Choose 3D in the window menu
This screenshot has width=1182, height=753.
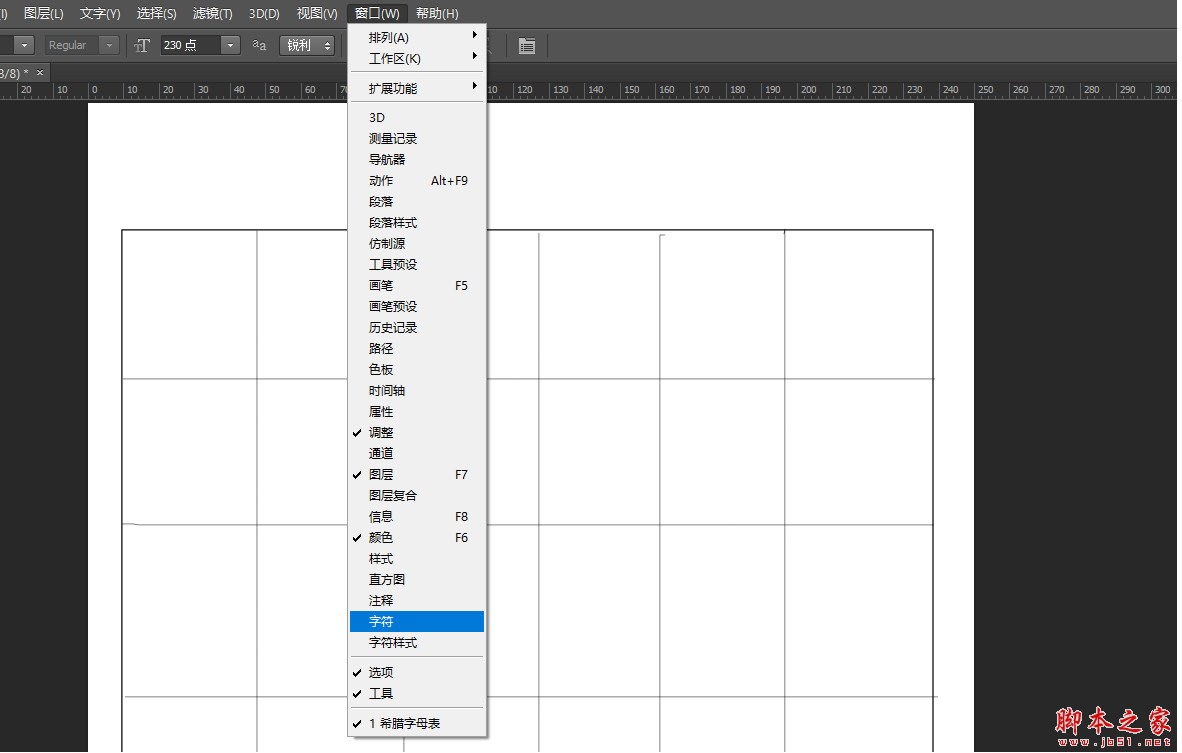click(417, 118)
